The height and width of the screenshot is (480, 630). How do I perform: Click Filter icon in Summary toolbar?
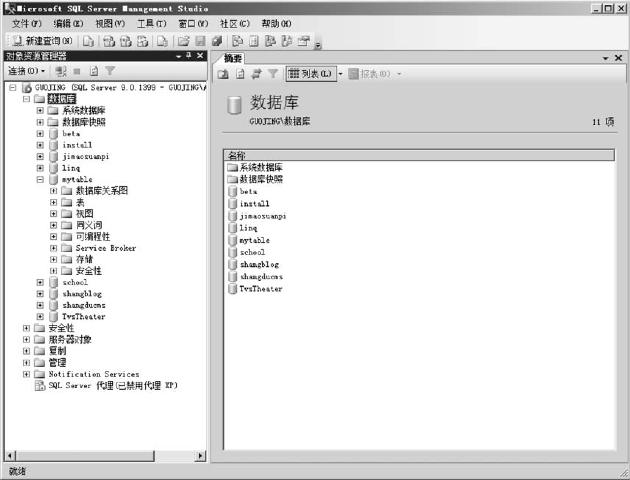[x=273, y=74]
